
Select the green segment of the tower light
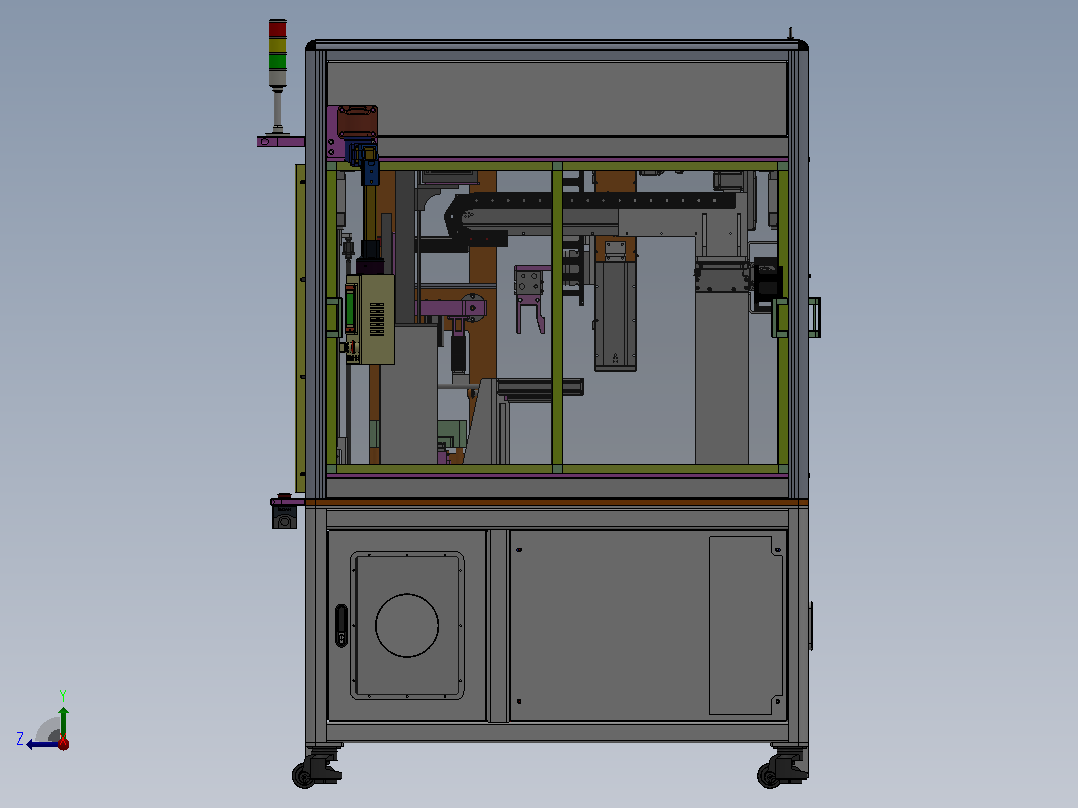[x=278, y=61]
